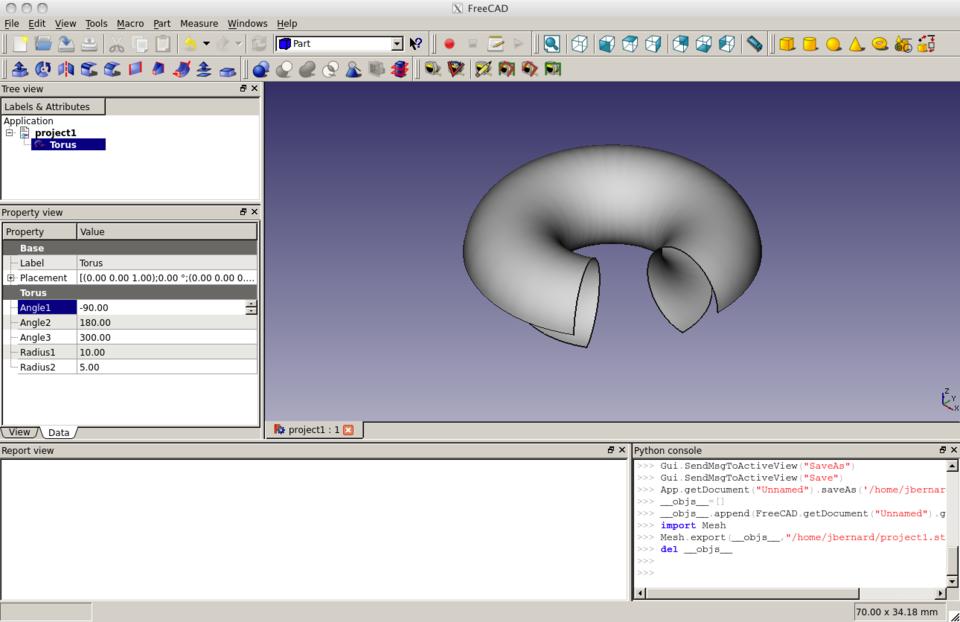
Task: Click the measure distance ruler icon
Action: (x=754, y=44)
